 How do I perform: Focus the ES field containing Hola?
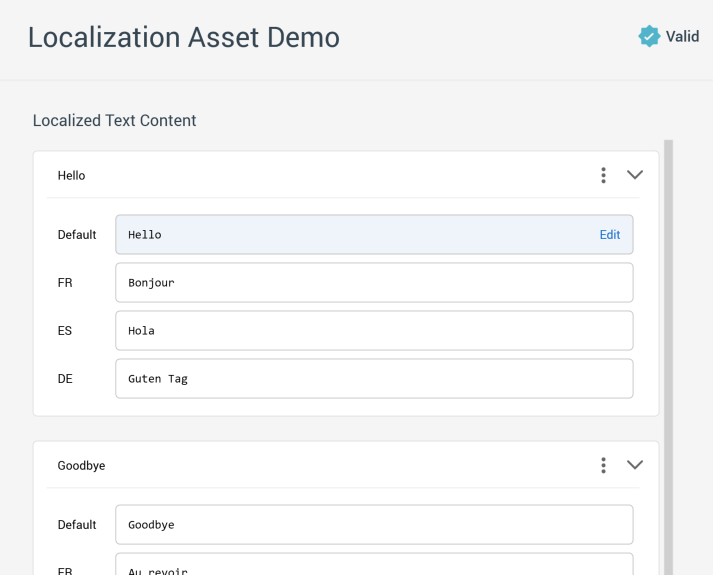click(374, 331)
